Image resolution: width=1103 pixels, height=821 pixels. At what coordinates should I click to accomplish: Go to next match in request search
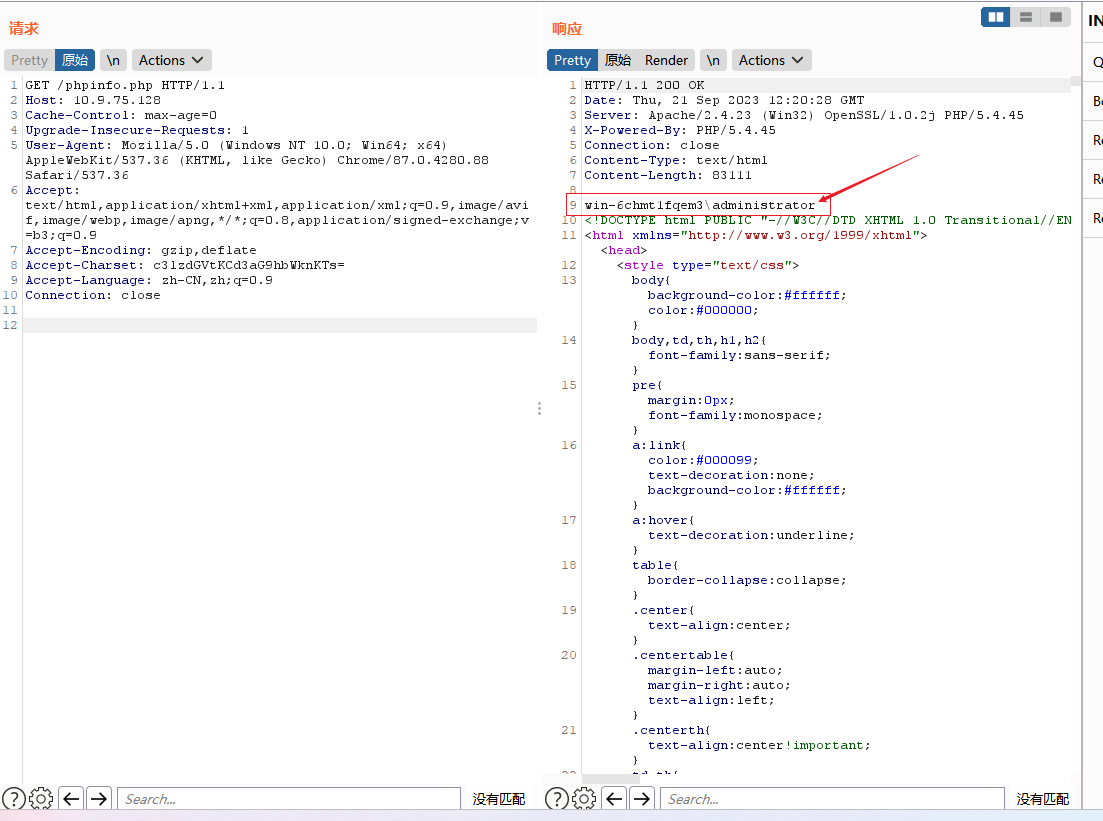click(99, 798)
